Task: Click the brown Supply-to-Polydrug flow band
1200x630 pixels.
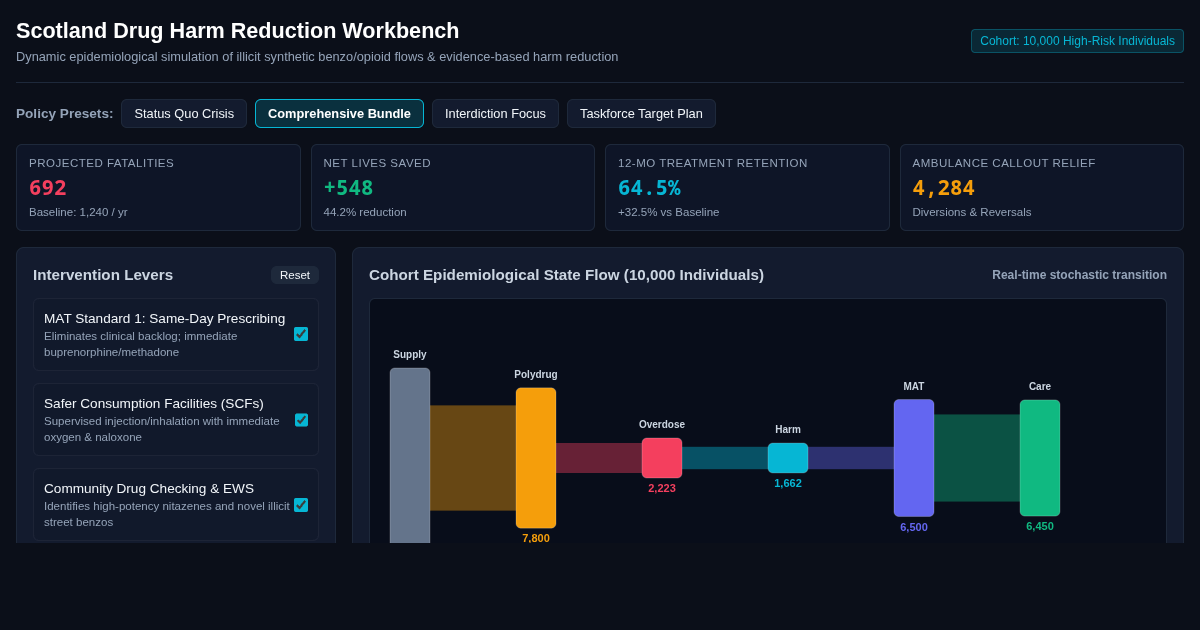Action: pos(473,458)
